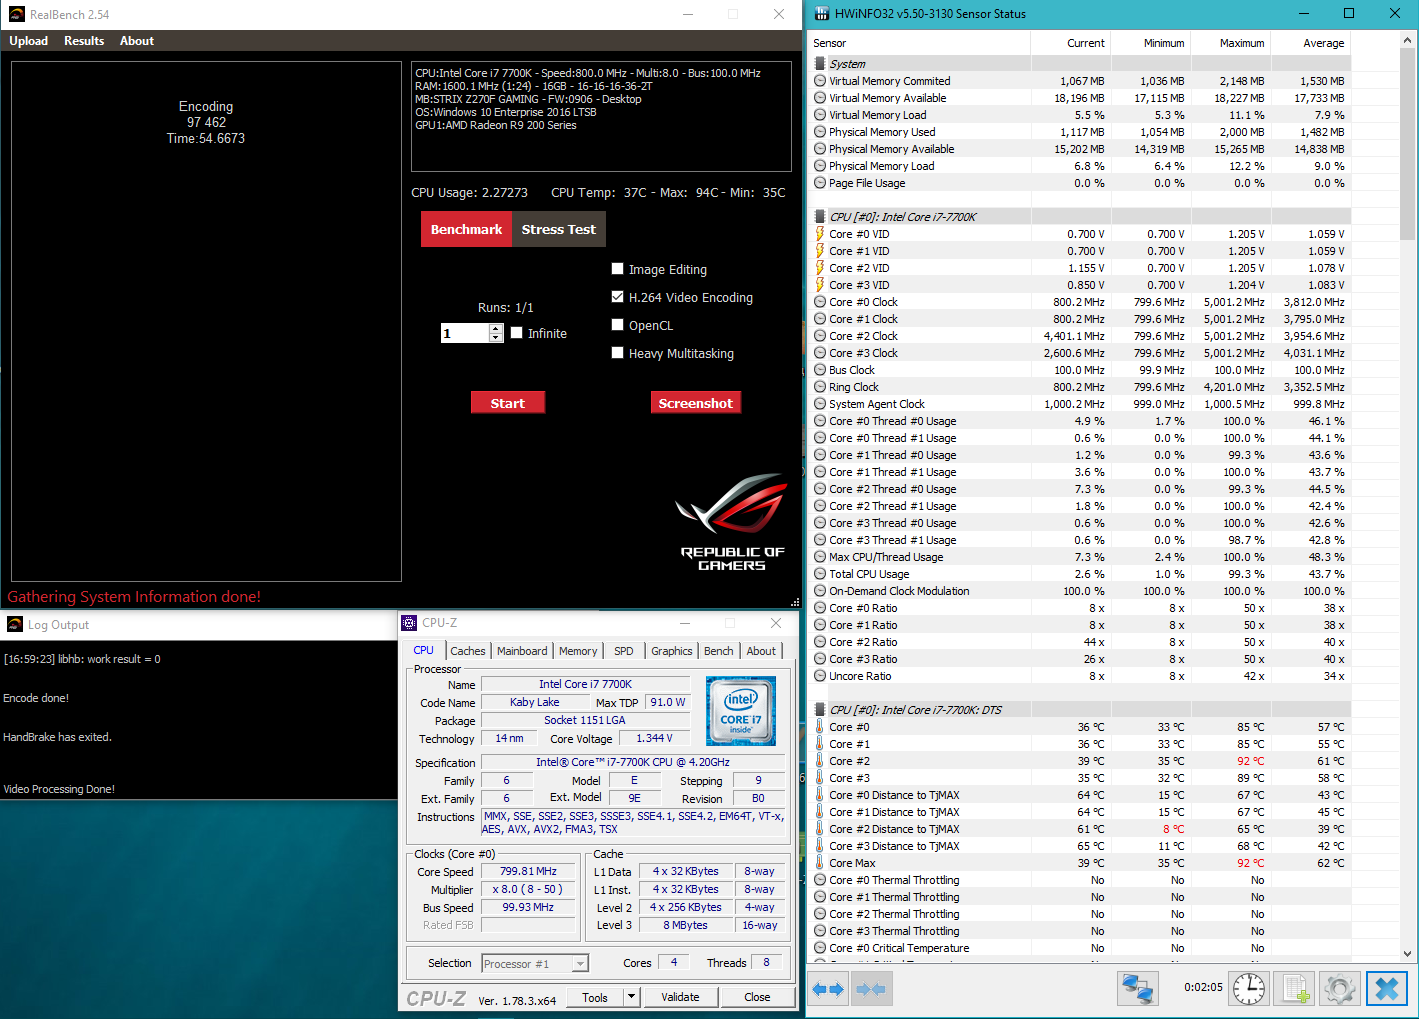Decrease runs with the stepper down arrow

[x=496, y=338]
